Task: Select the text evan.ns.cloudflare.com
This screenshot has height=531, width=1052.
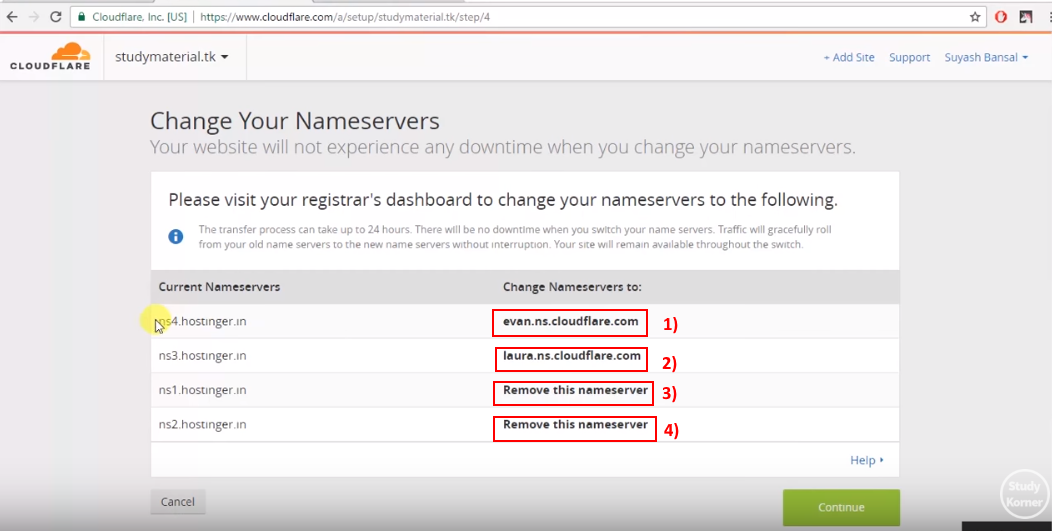Action: pyautogui.click(x=570, y=321)
